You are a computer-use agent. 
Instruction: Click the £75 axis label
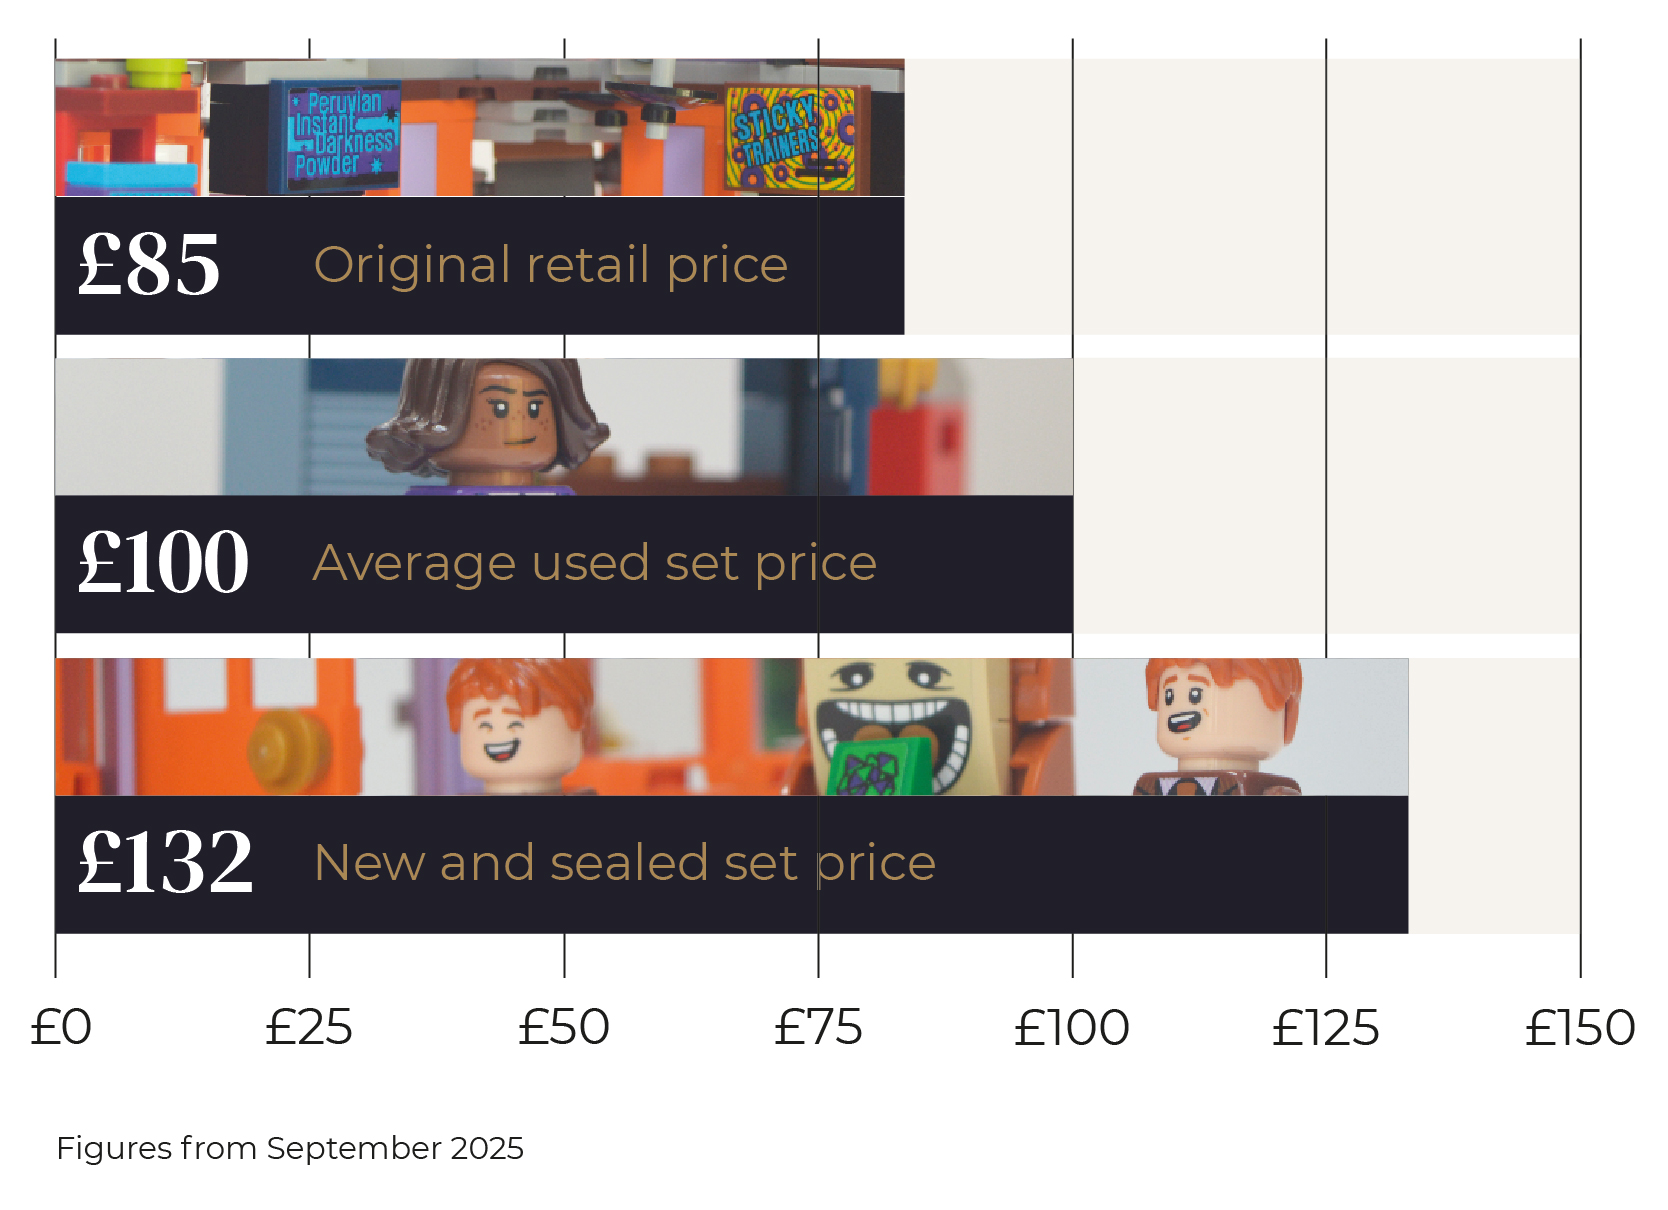[818, 1028]
